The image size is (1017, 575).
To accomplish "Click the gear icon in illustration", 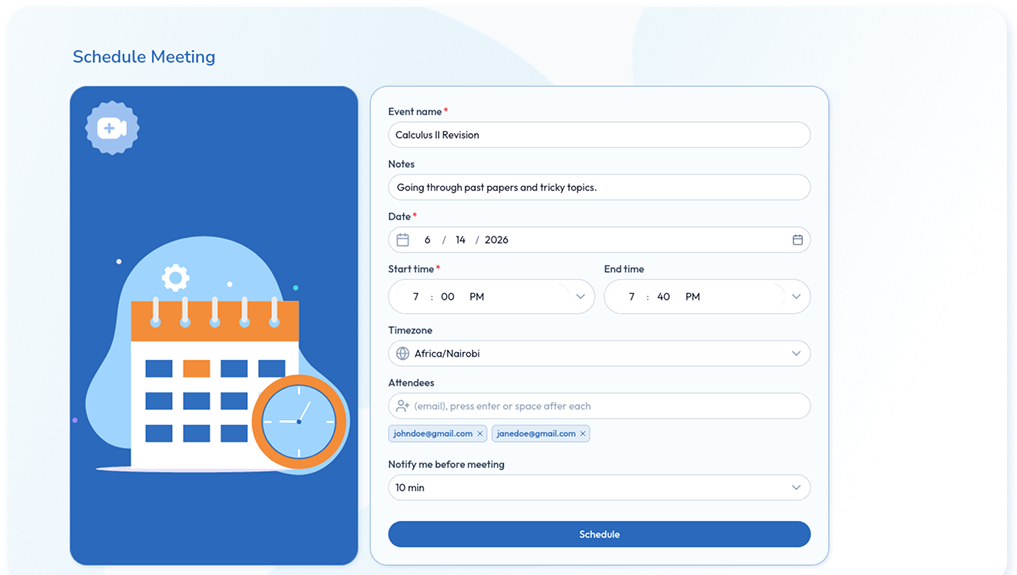I will 175,278.
